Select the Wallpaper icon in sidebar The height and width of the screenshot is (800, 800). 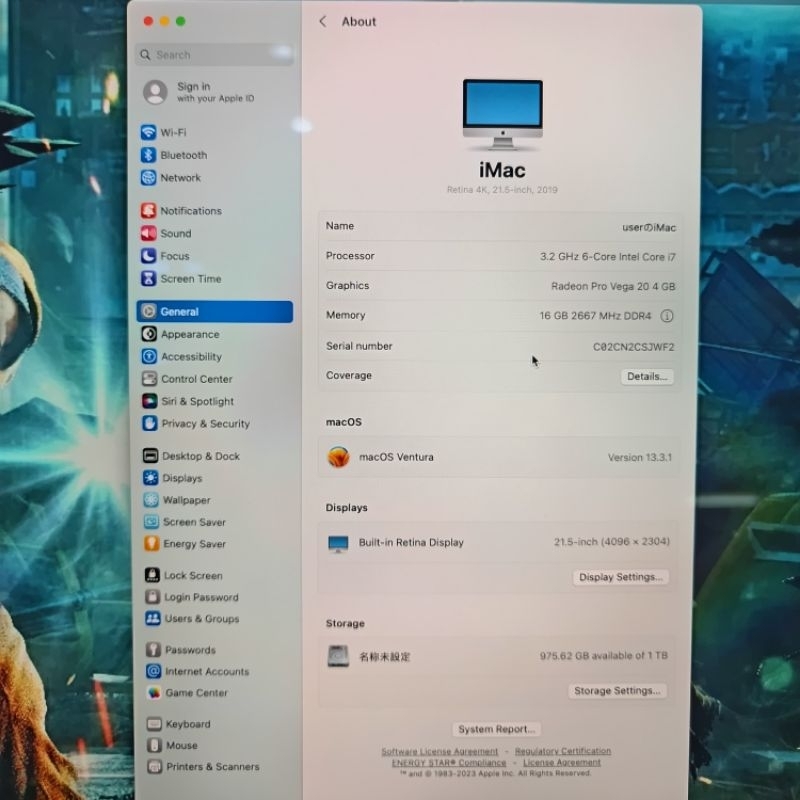(151, 500)
